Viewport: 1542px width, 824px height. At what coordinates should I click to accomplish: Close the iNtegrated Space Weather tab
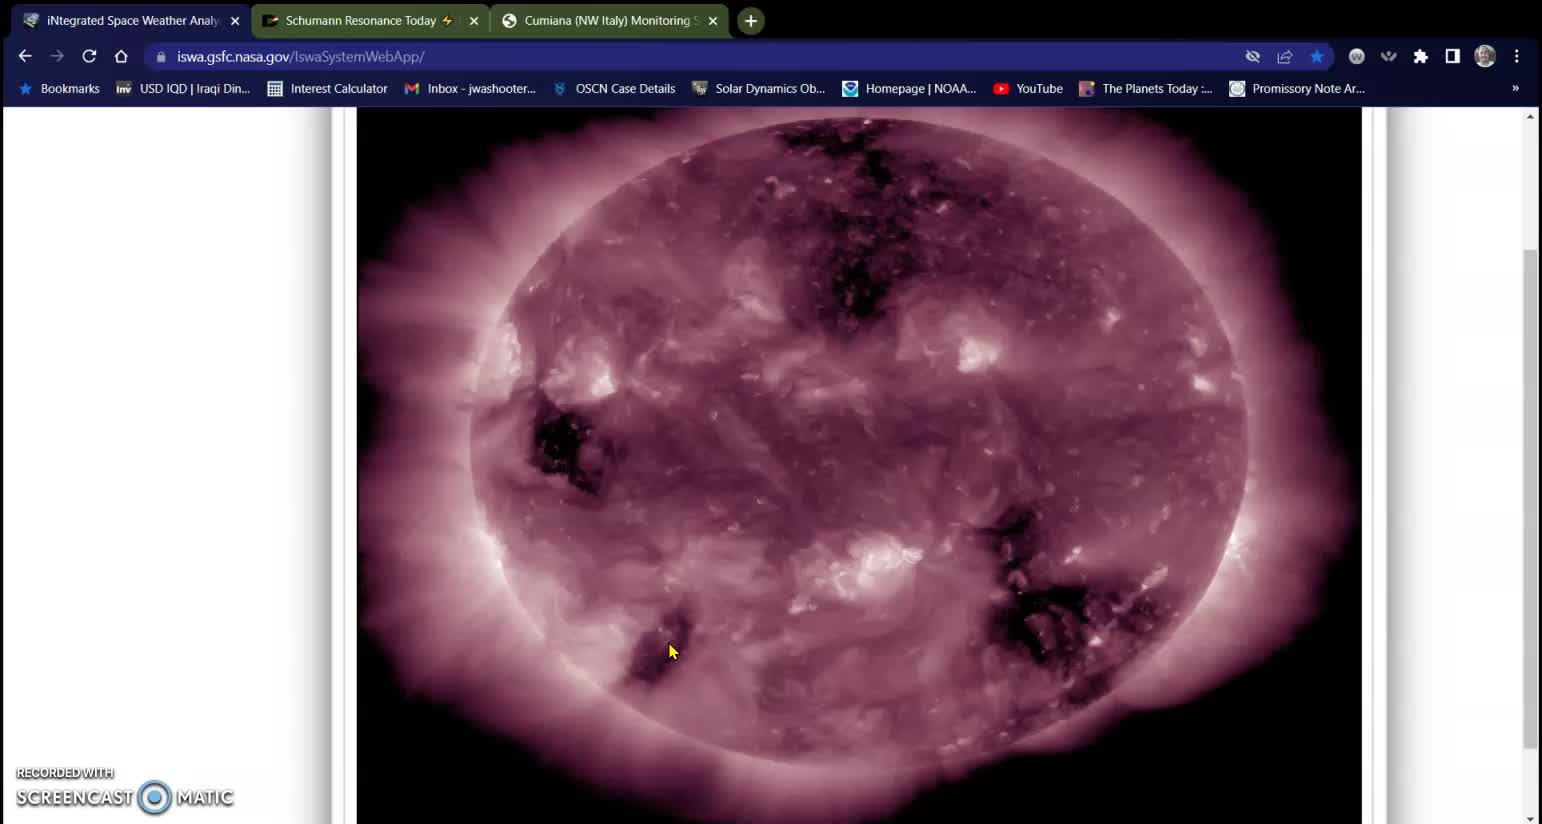pos(235,20)
